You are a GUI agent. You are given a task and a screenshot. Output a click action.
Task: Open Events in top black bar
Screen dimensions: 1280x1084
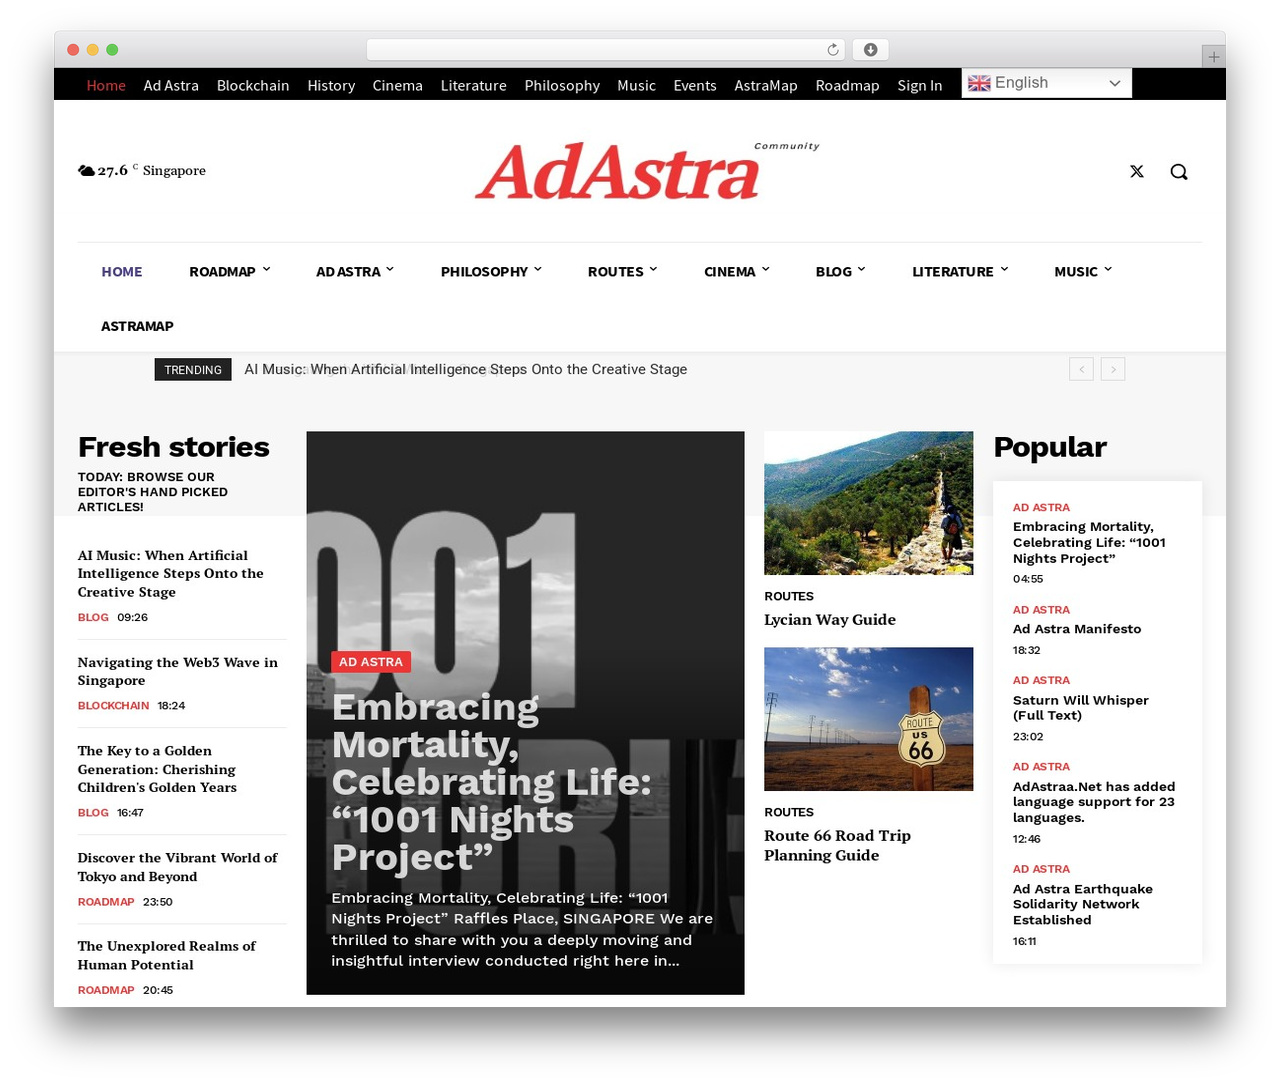695,86
